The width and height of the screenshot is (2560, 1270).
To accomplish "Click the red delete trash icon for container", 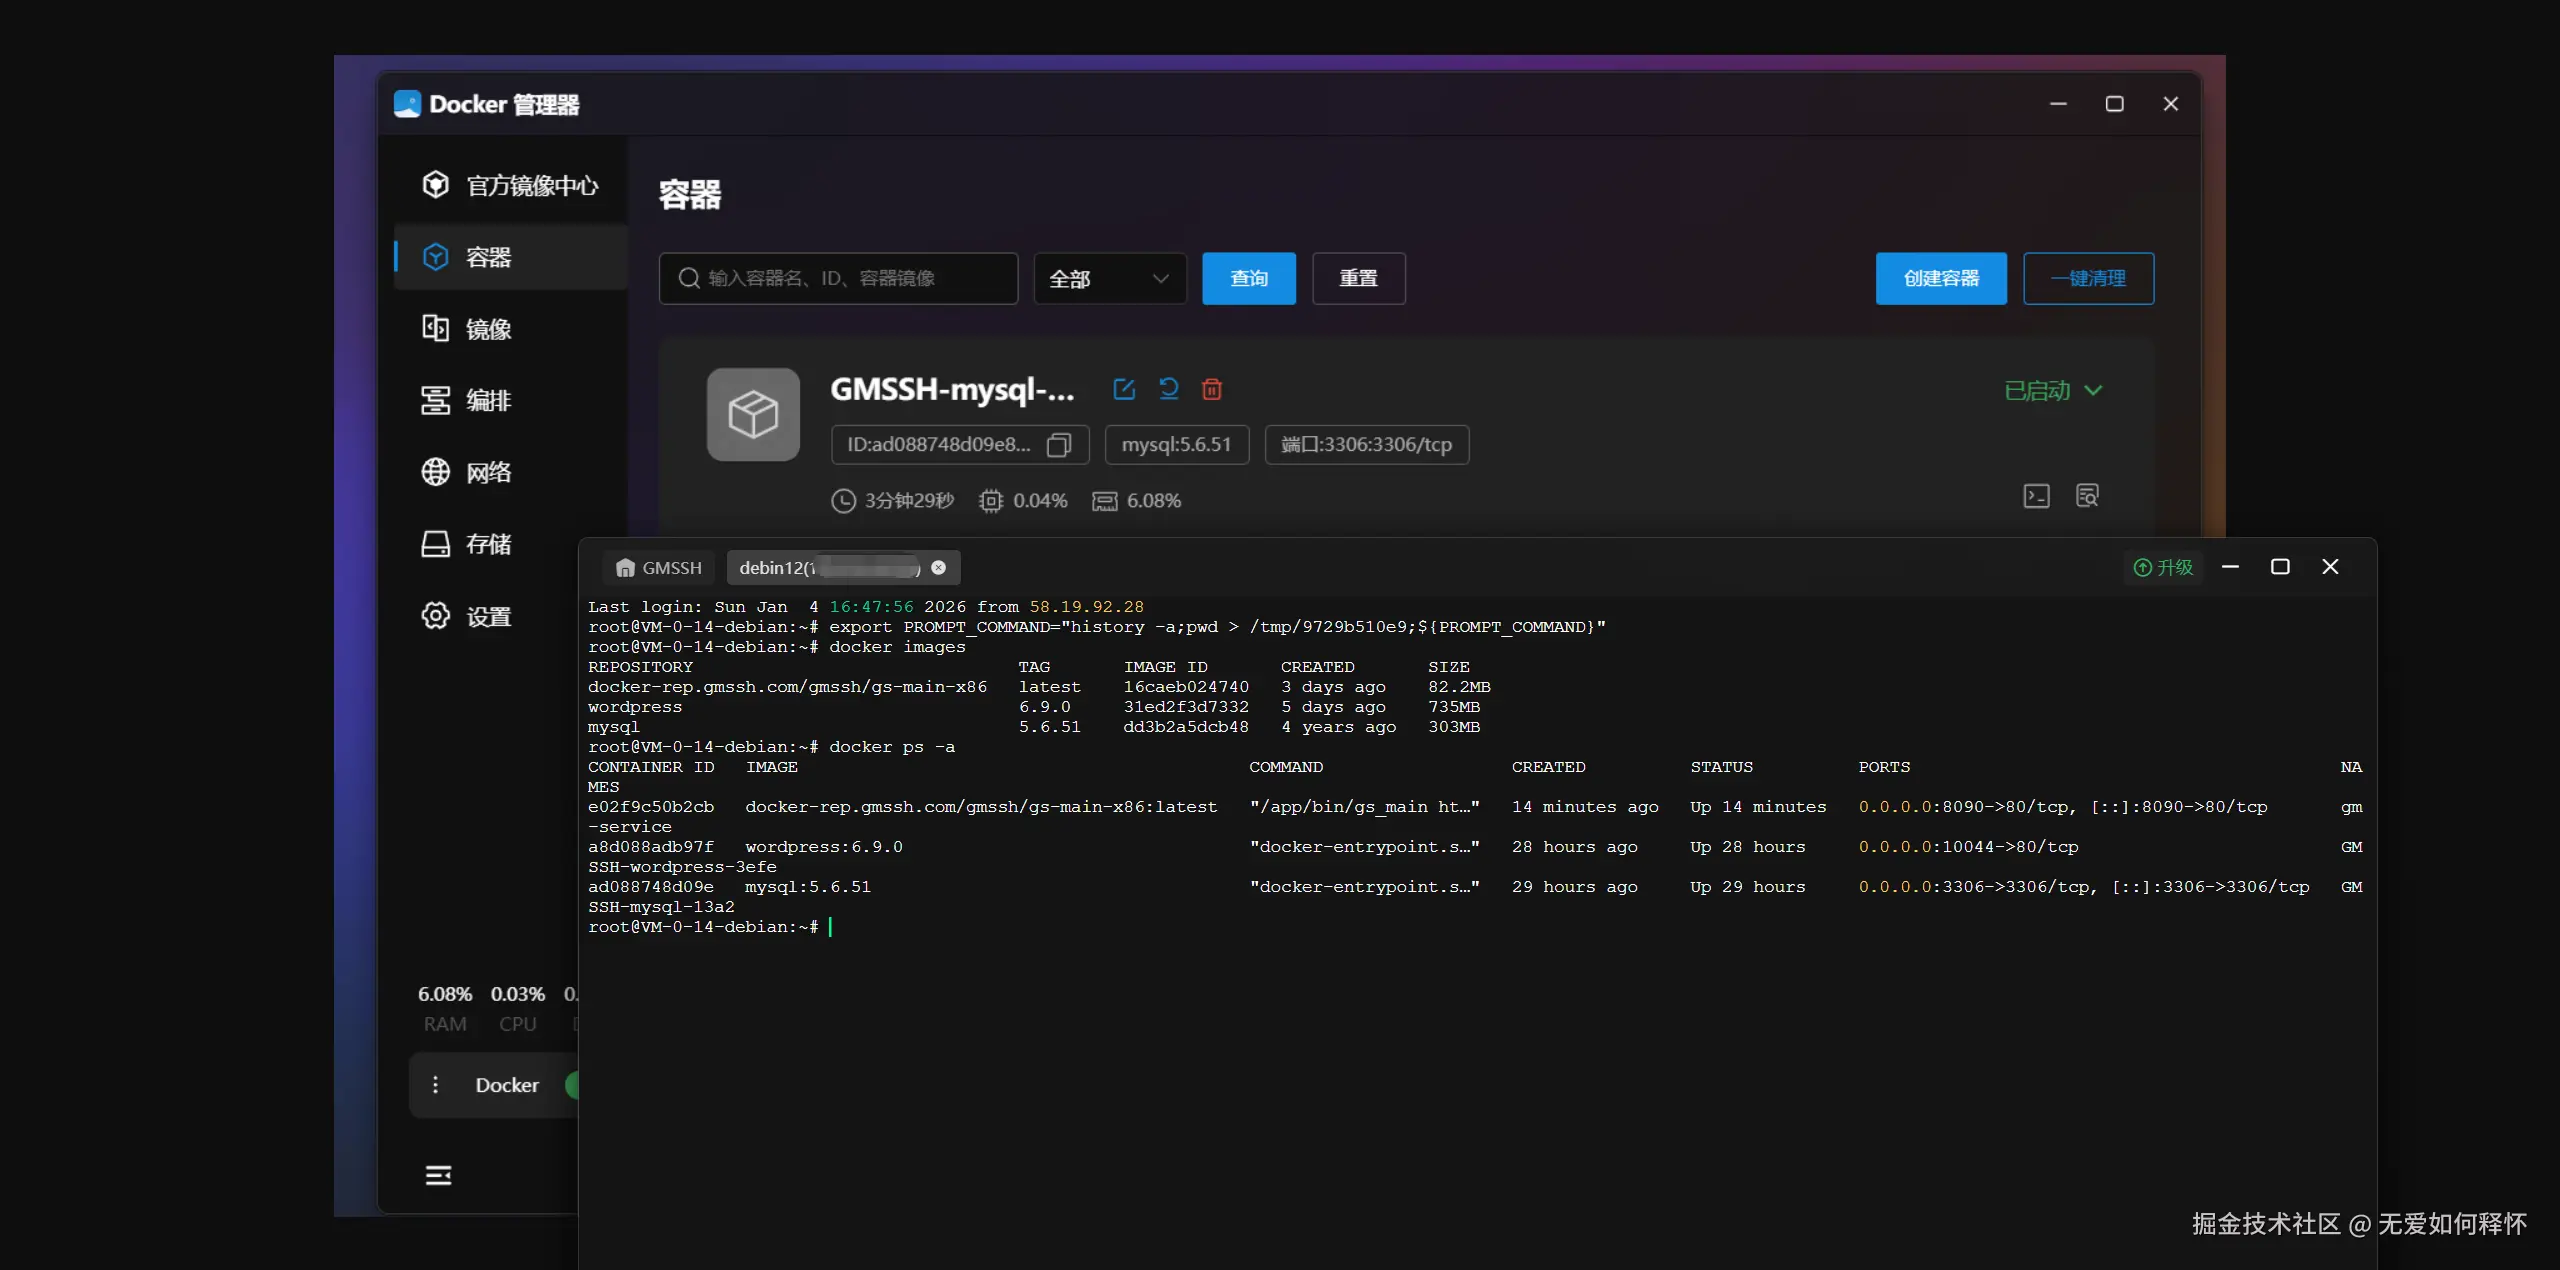I will [1212, 389].
